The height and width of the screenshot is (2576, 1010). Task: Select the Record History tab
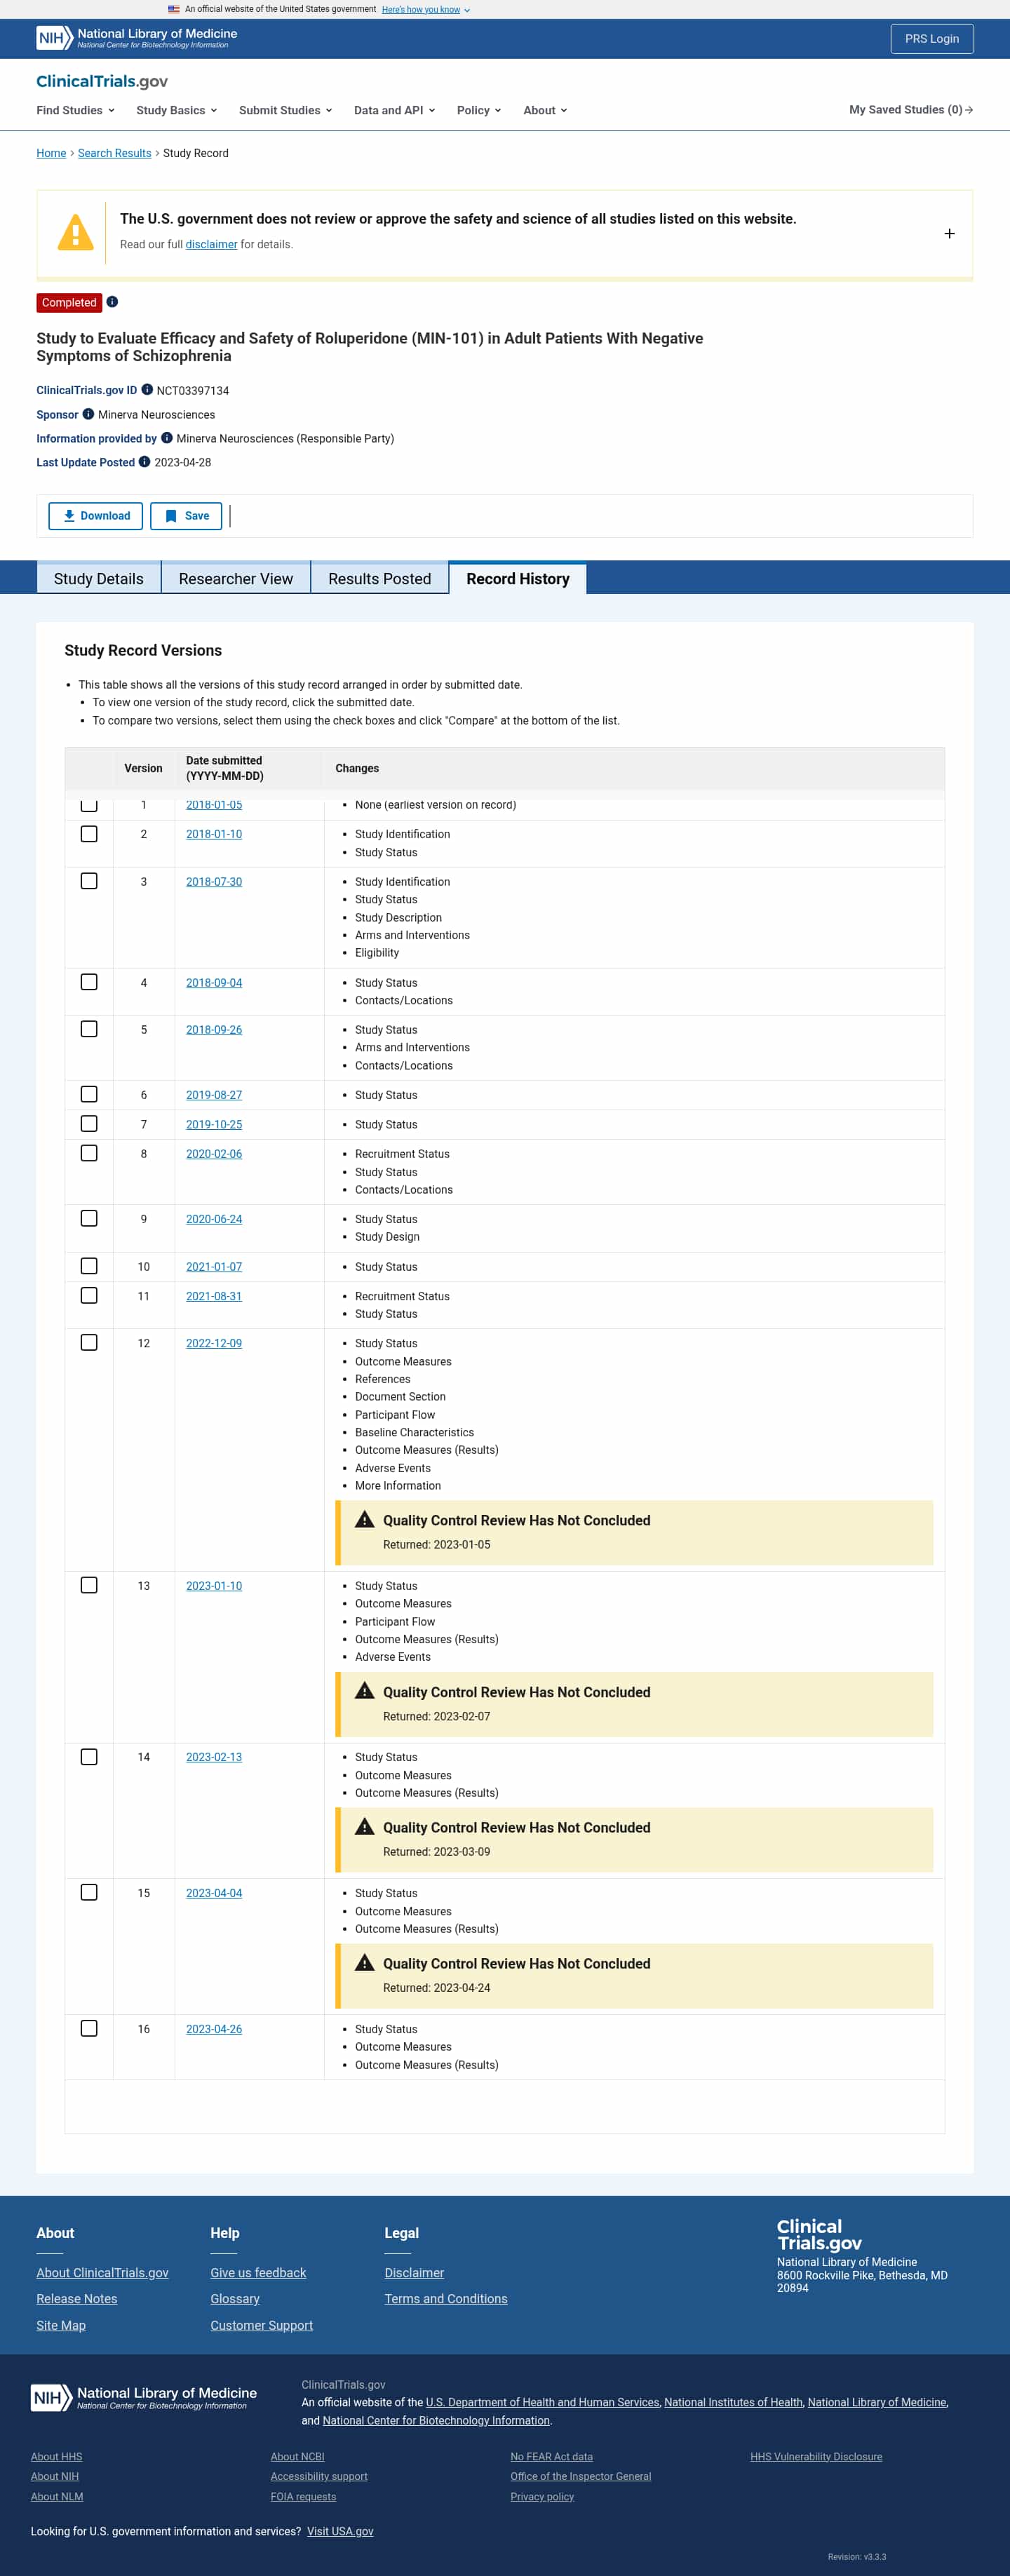click(x=518, y=578)
